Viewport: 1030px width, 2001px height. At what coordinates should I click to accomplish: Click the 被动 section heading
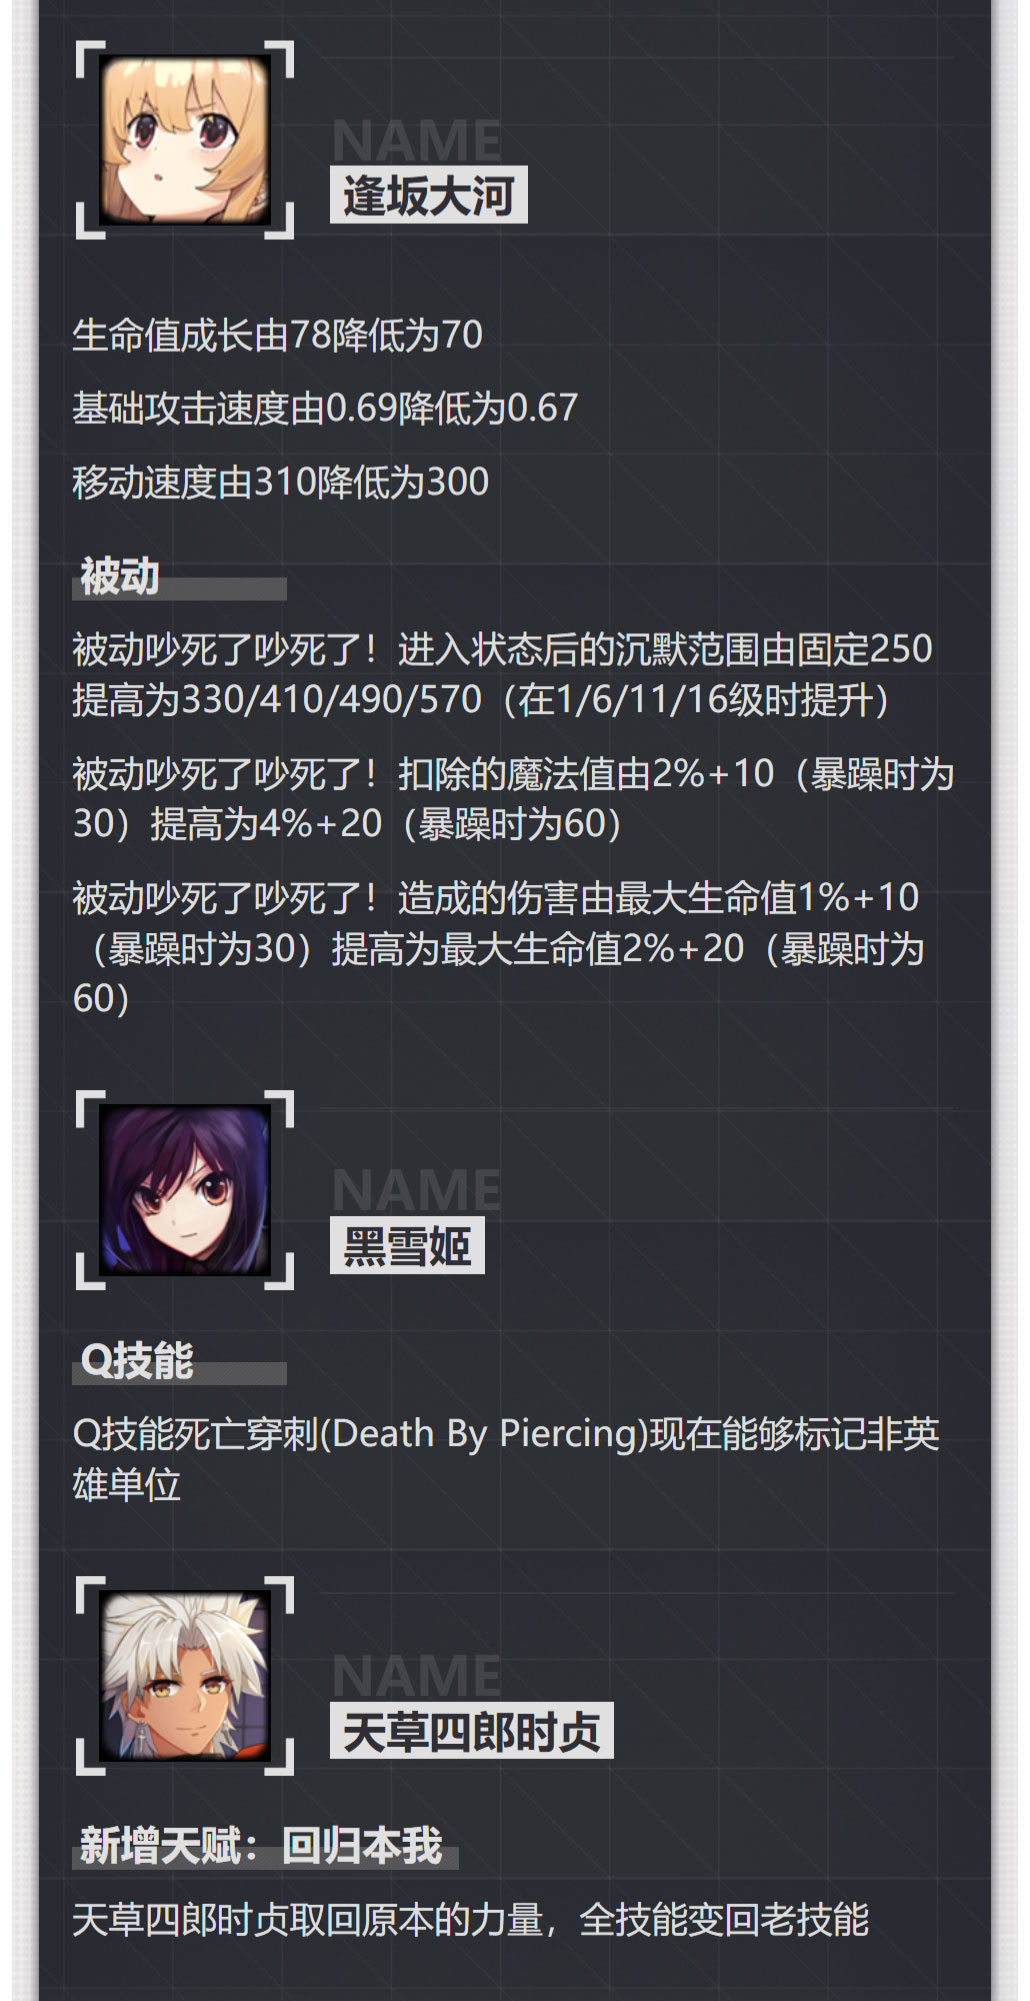pos(120,577)
